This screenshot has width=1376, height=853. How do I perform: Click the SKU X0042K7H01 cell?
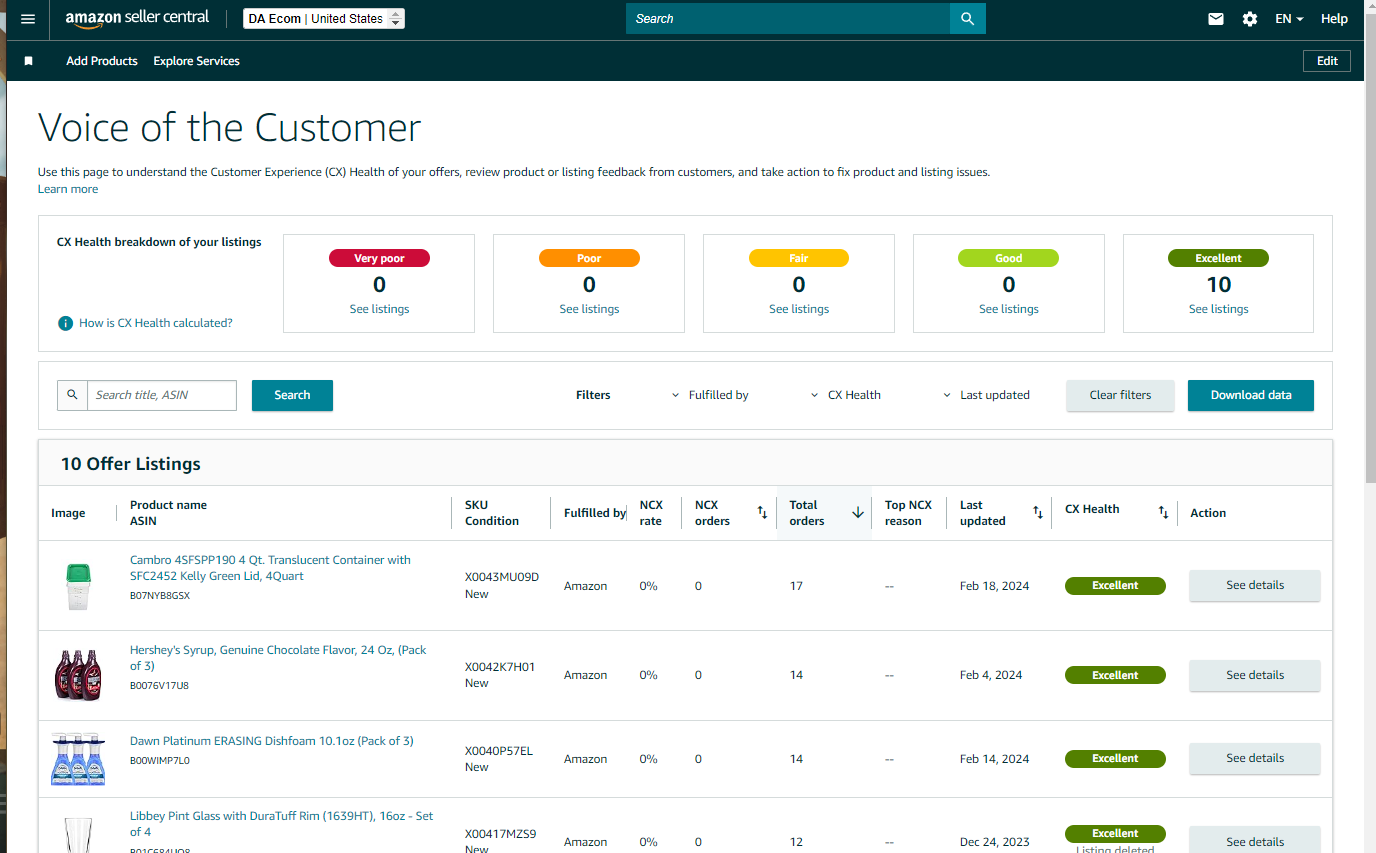[x=500, y=667]
